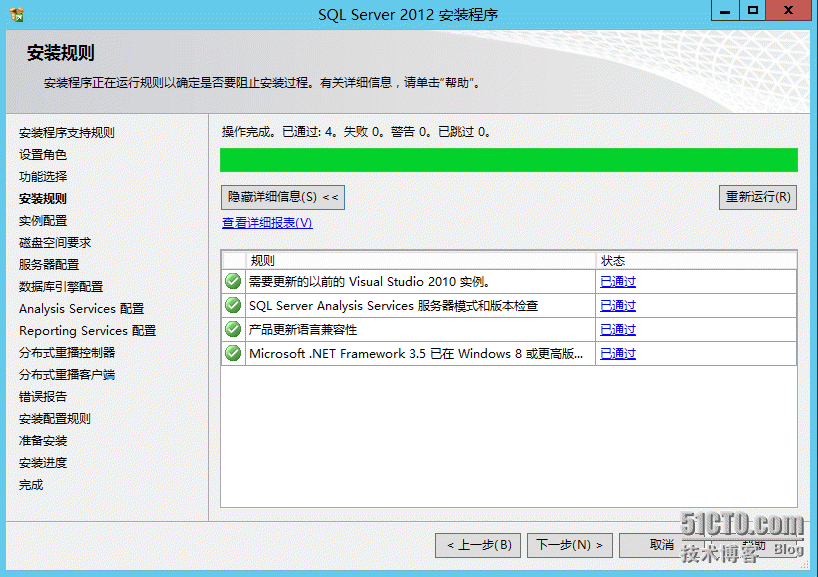Select 安装规则 step in sidebar
Image resolution: width=818 pixels, height=577 pixels.
click(x=43, y=199)
